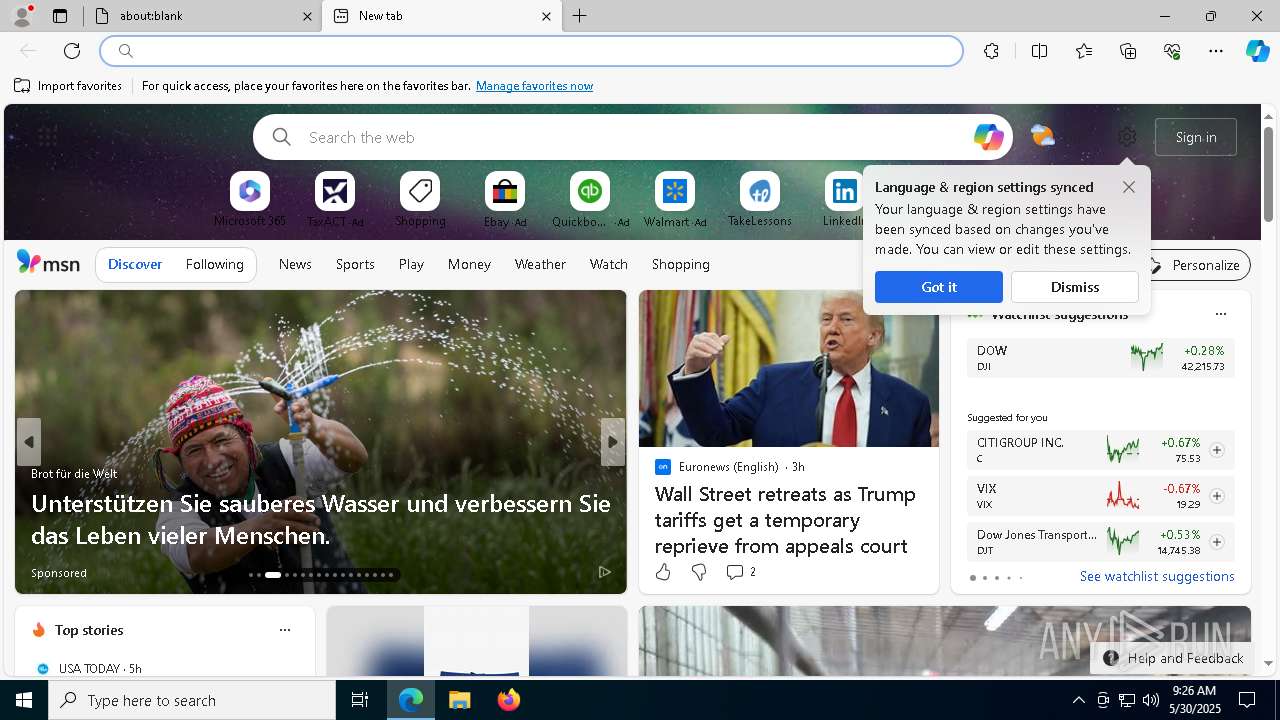The width and height of the screenshot is (1280, 720).
Task: Add Citigroup Inc. to watchlist
Action: (1217, 450)
